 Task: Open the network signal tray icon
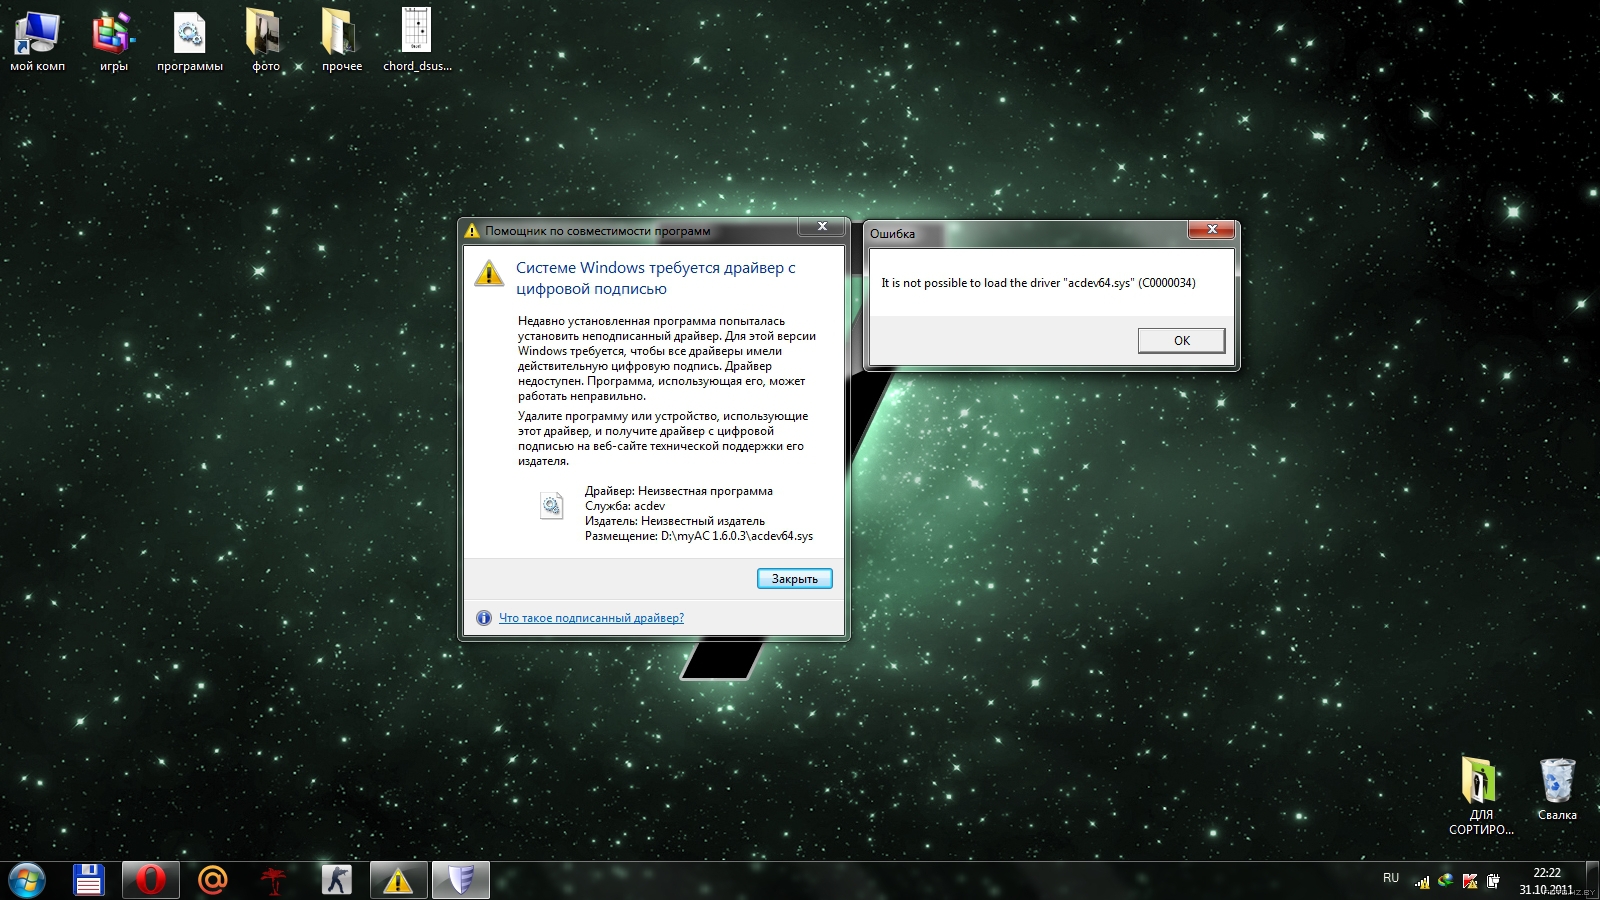[x=1422, y=881]
